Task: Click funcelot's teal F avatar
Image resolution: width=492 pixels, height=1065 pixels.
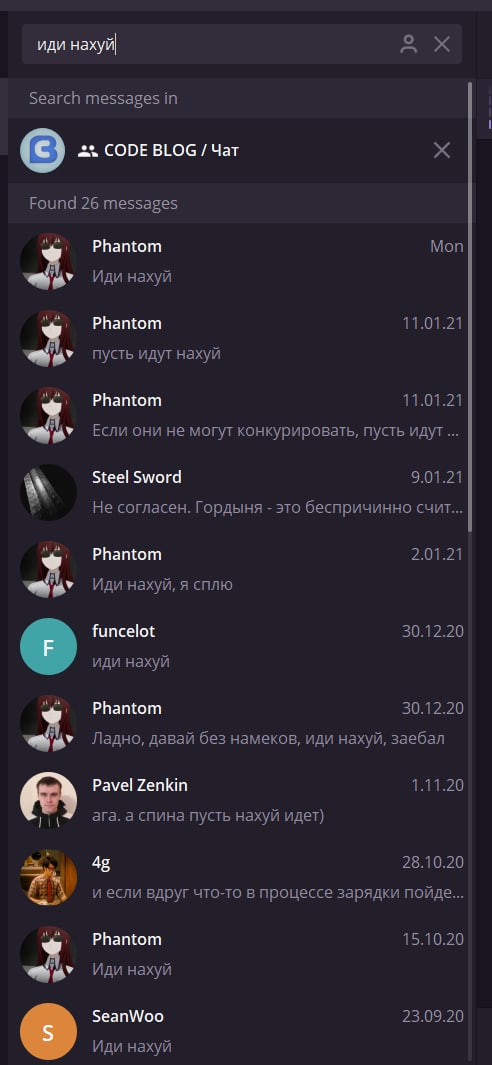Action: [x=48, y=647]
